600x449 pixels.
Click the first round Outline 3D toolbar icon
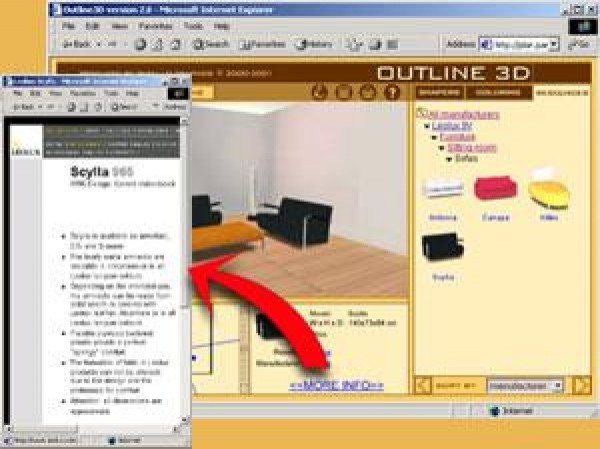click(x=319, y=92)
